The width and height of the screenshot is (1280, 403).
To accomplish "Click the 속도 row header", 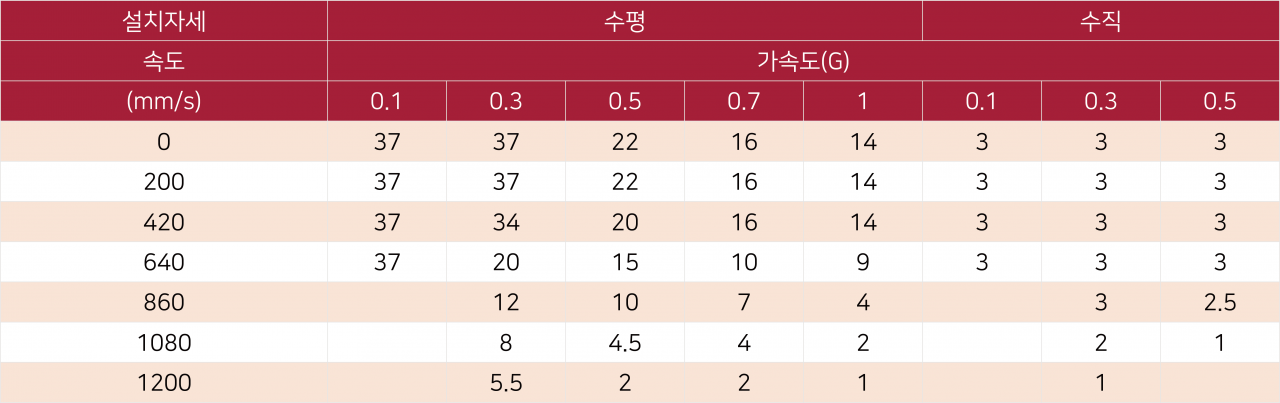I will (163, 61).
